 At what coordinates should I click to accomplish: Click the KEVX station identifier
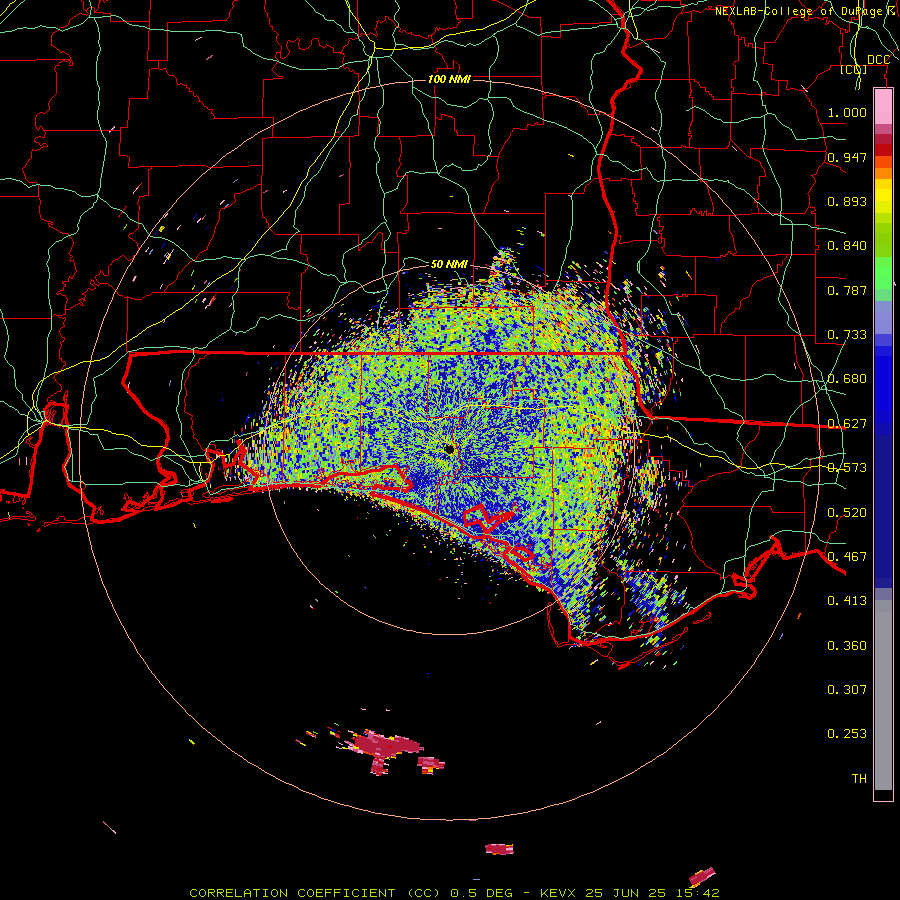click(x=558, y=893)
